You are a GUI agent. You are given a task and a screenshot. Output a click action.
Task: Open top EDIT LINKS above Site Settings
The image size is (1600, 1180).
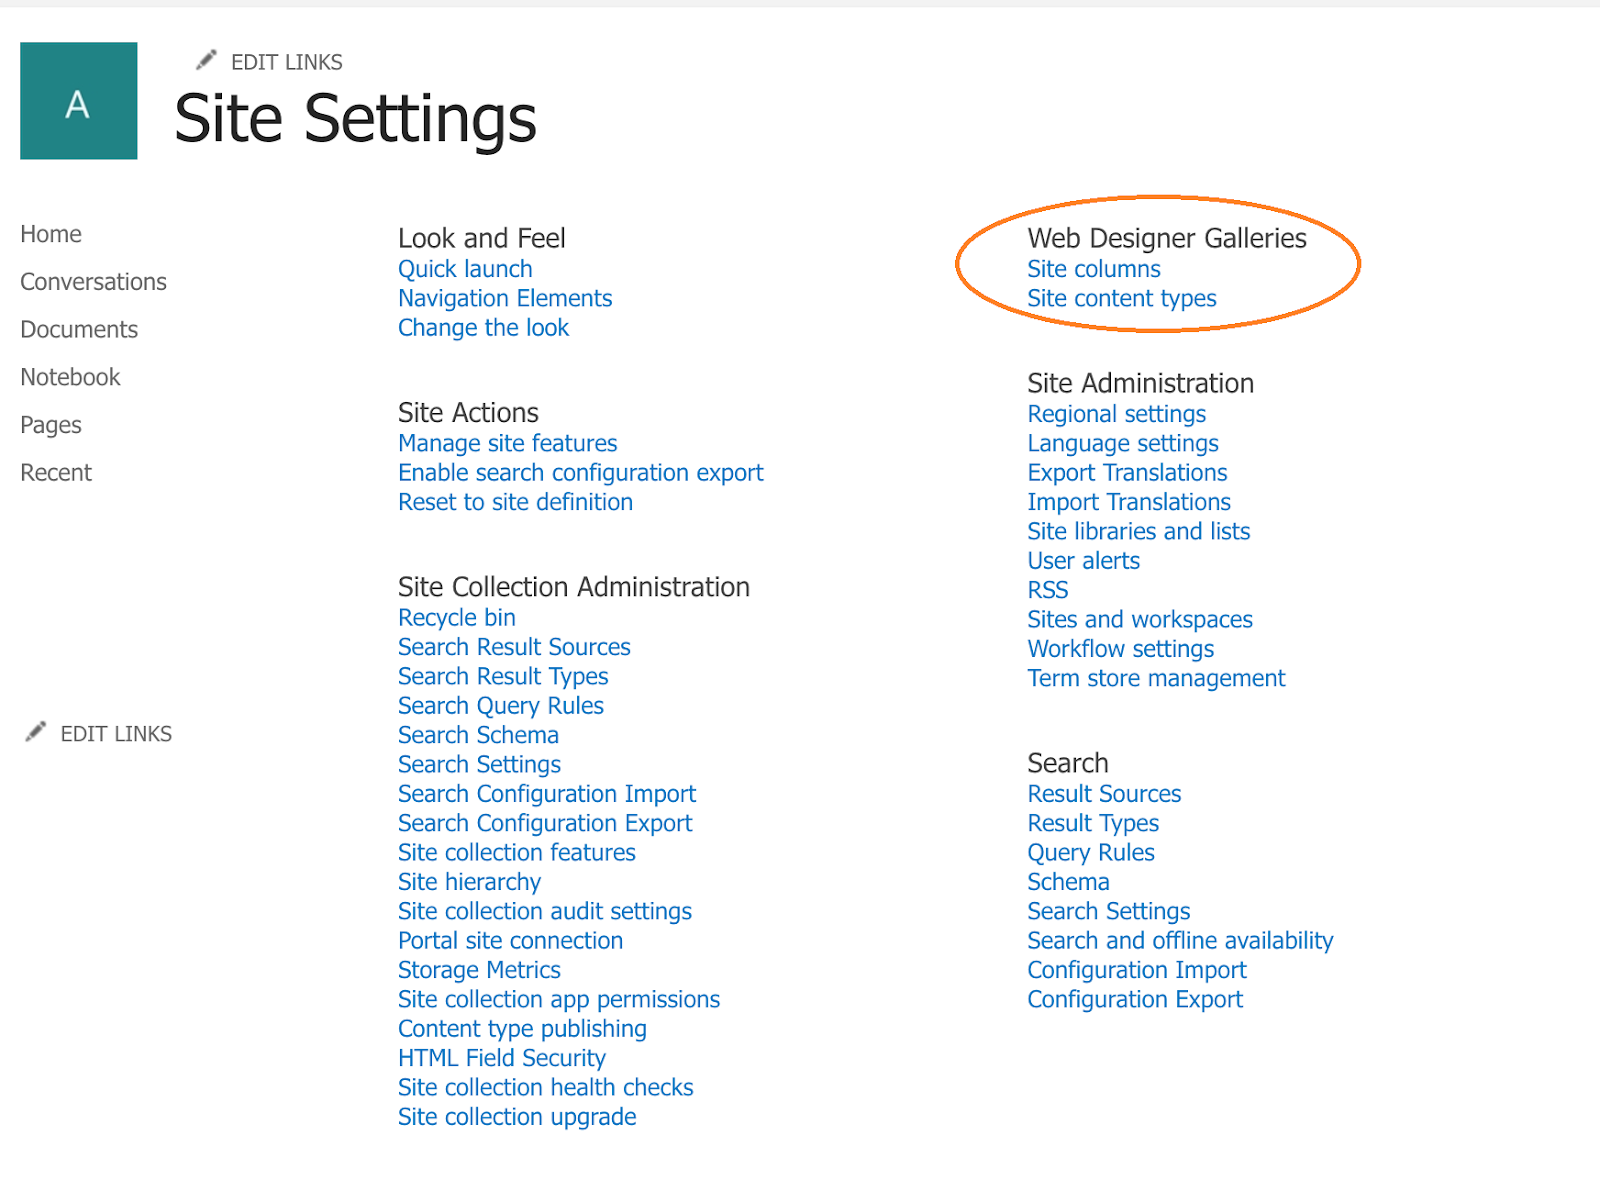click(x=286, y=62)
